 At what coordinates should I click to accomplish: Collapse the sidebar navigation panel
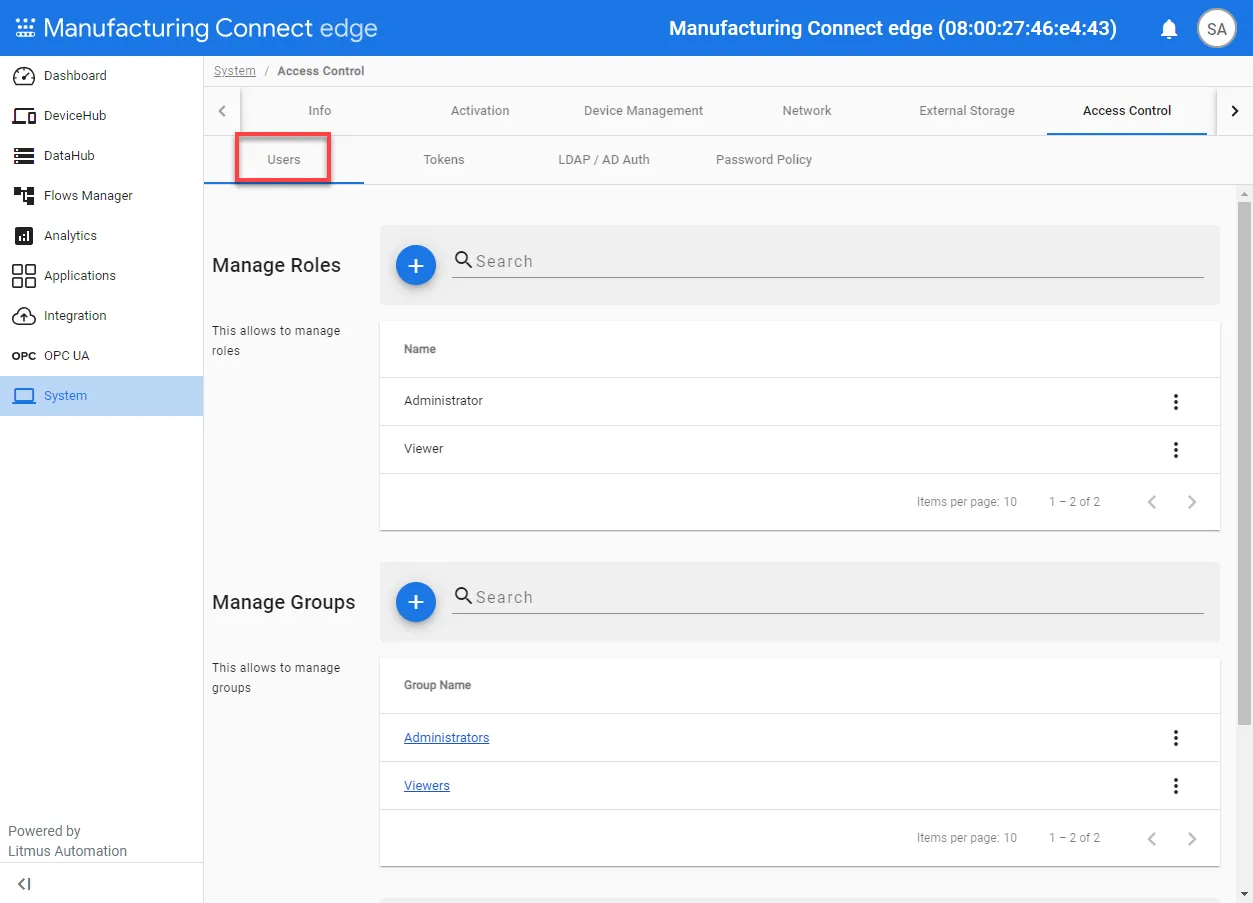(25, 884)
